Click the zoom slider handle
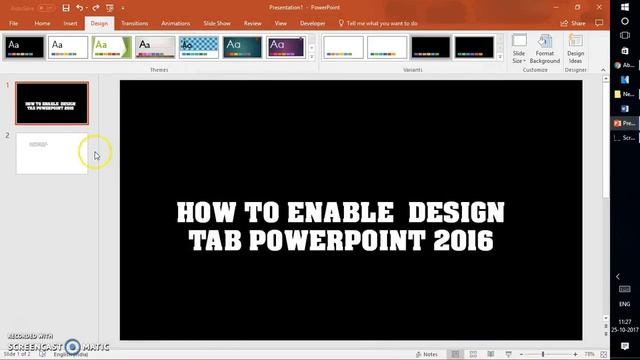 click(543, 354)
